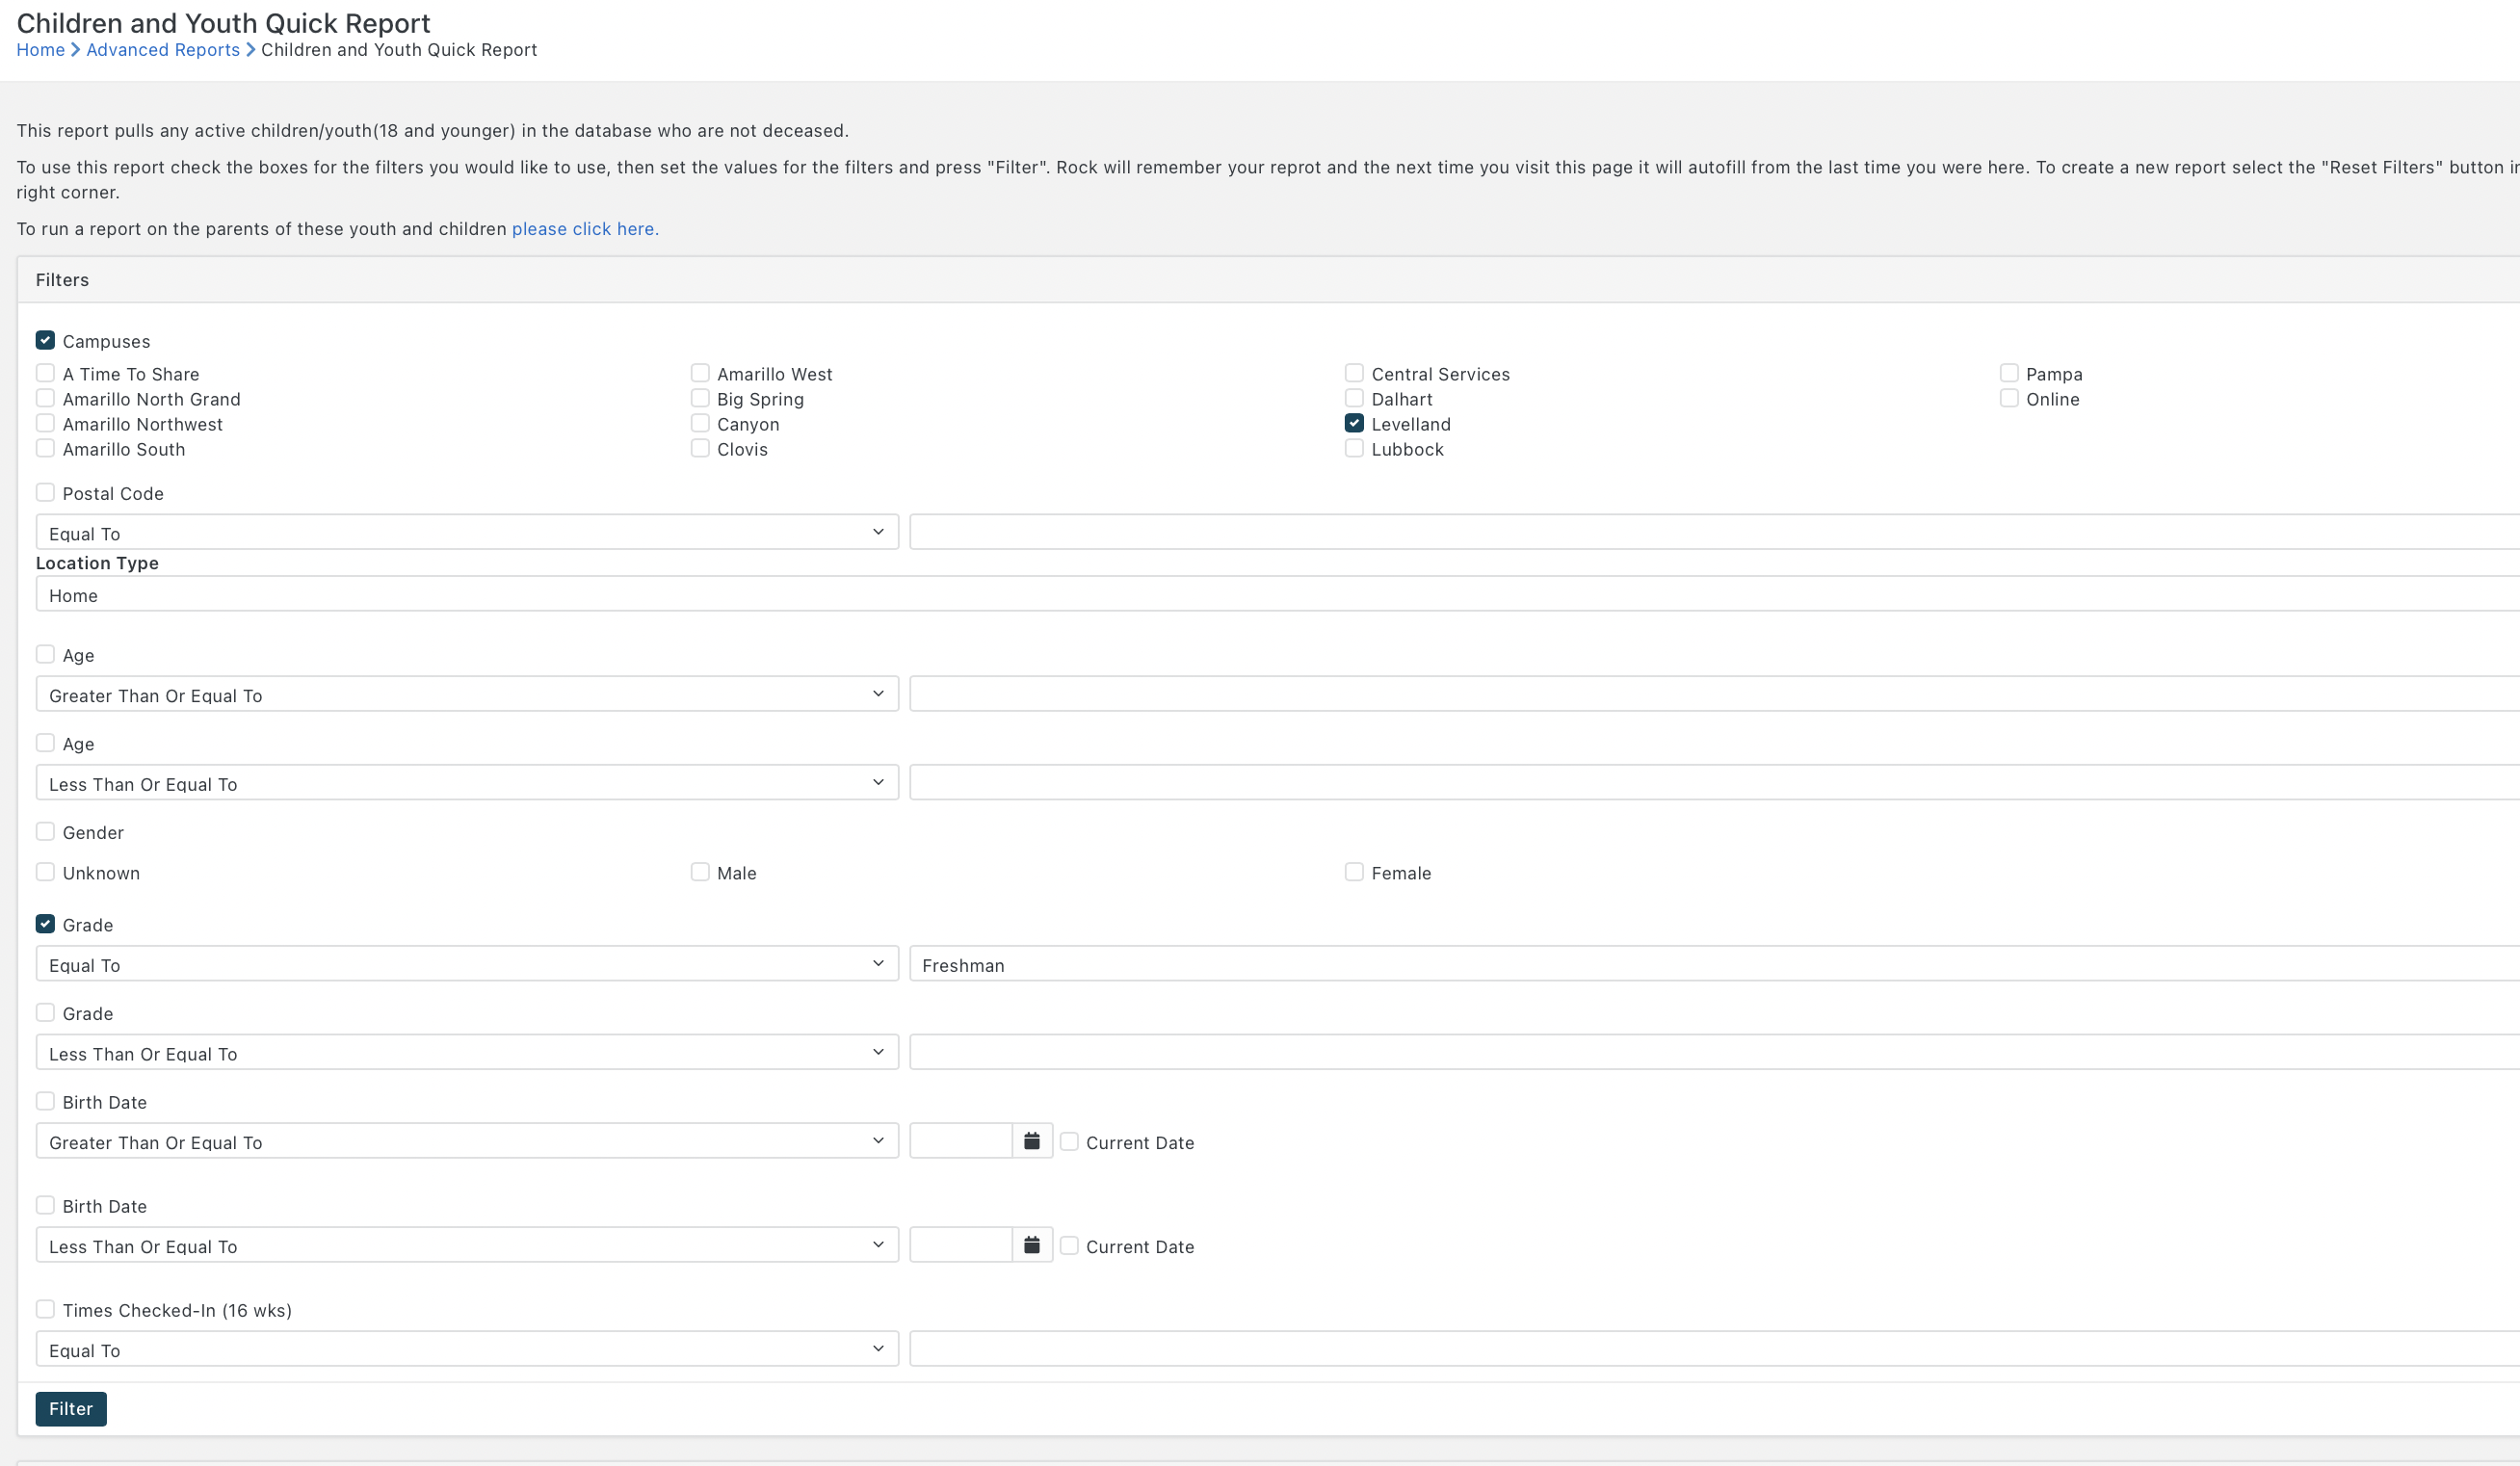Open the second Birth Date calendar picker
The image size is (2520, 1466).
point(1032,1245)
